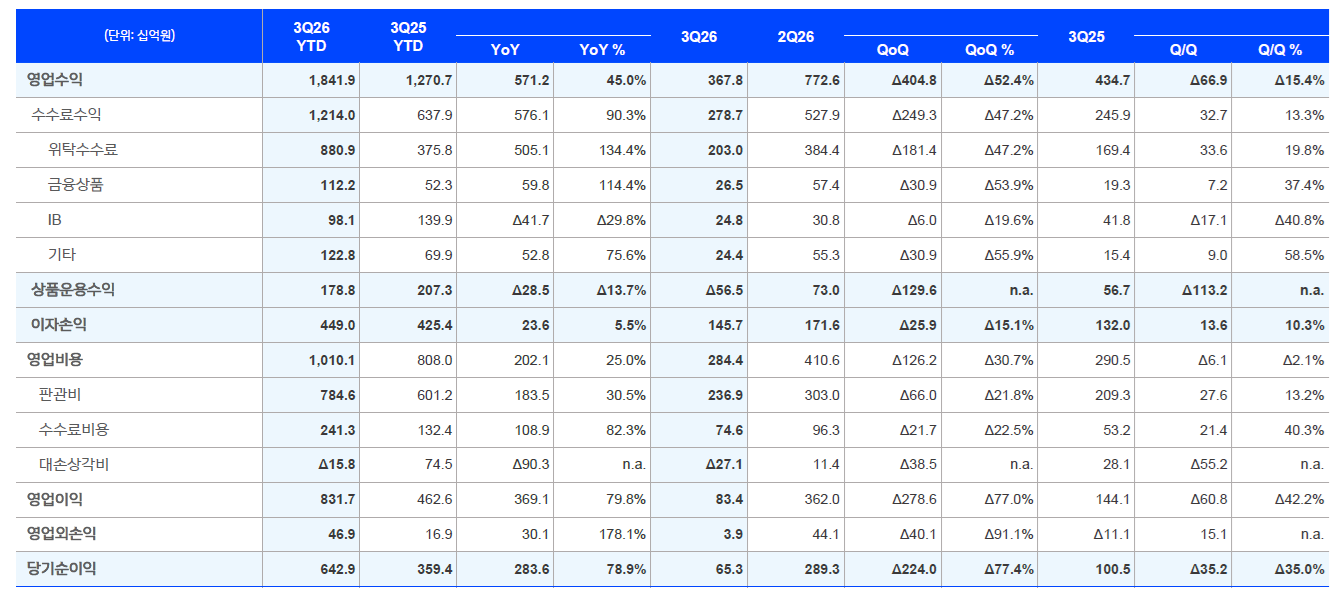Click the "영업이익" row label
The width and height of the screenshot is (1338, 608).
click(55, 499)
